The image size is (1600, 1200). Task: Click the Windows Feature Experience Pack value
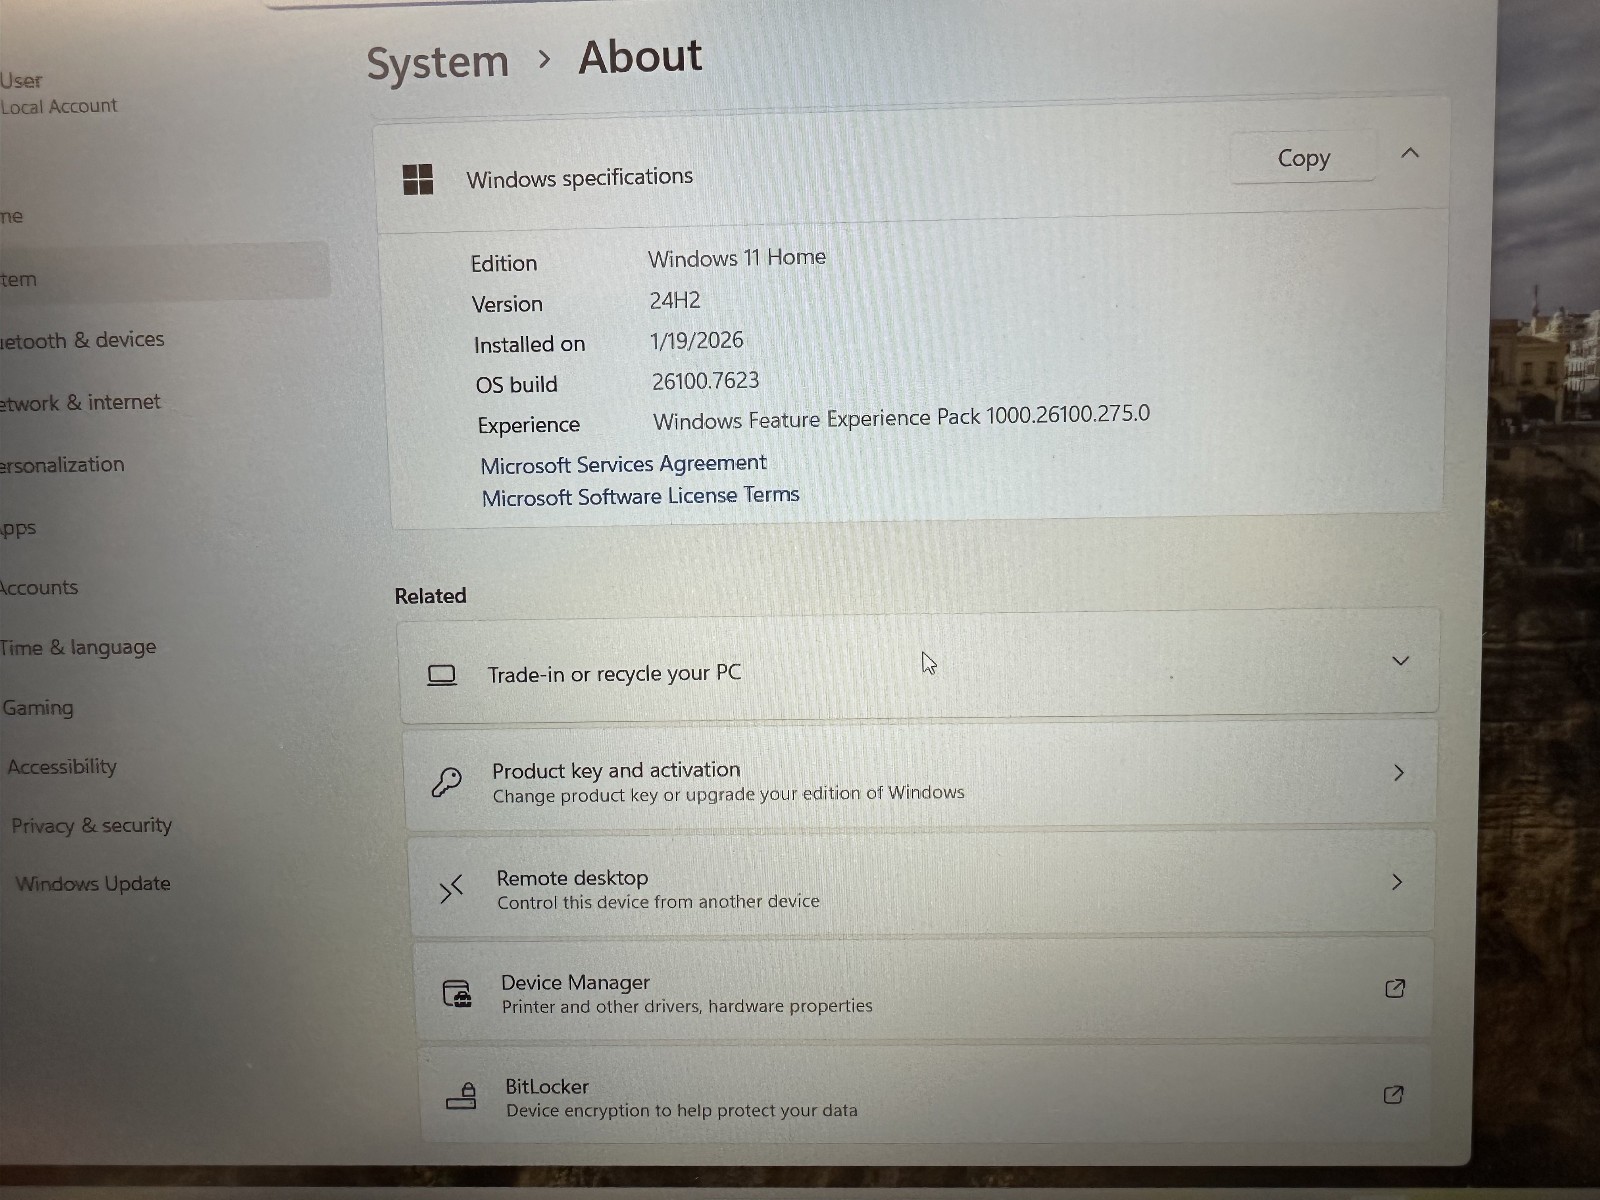point(902,417)
